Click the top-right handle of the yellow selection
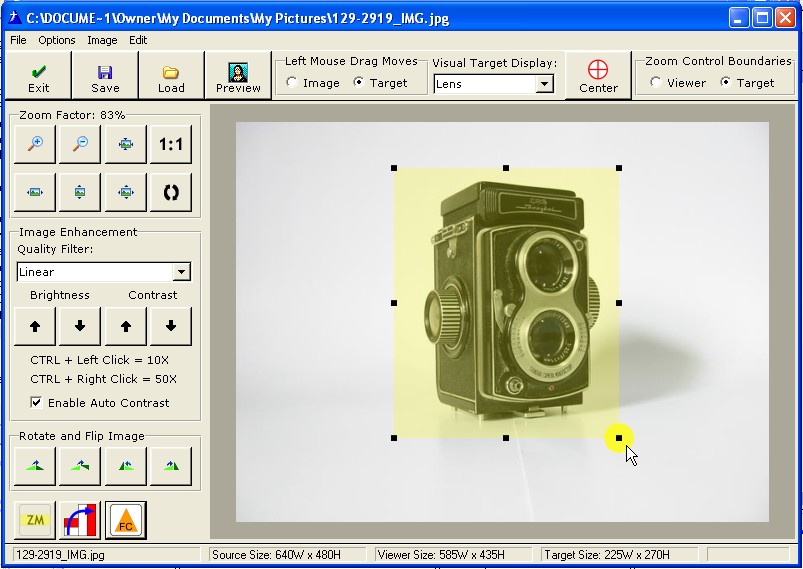 pos(619,168)
